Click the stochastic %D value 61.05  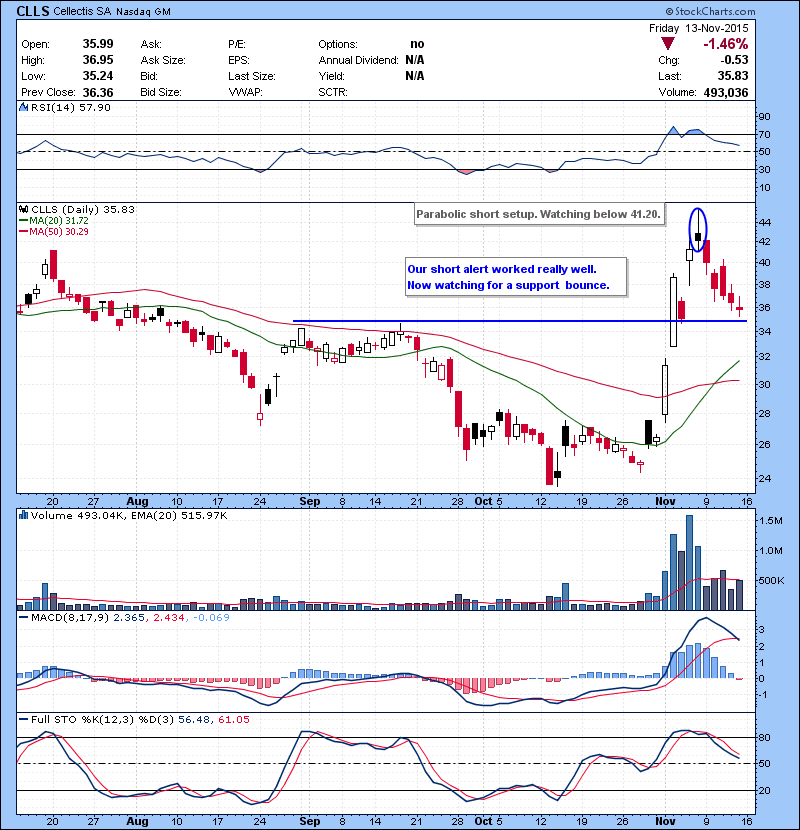(x=234, y=719)
